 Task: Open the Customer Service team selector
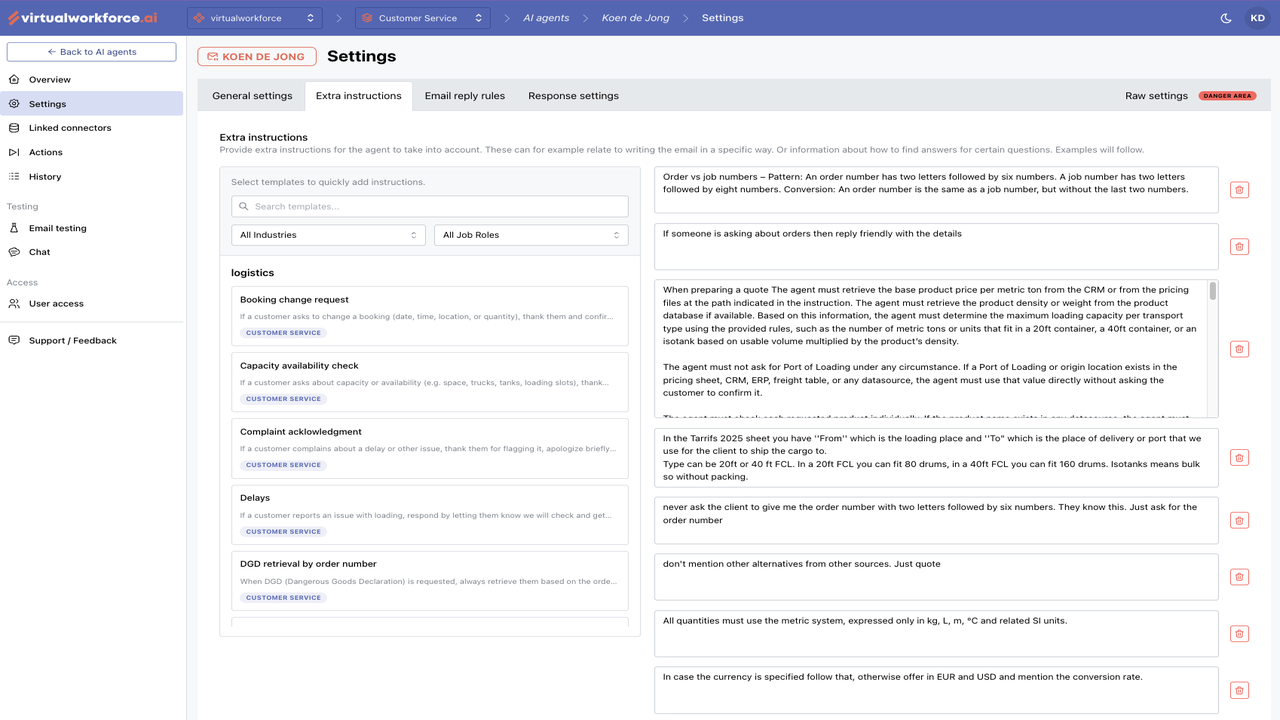click(423, 18)
